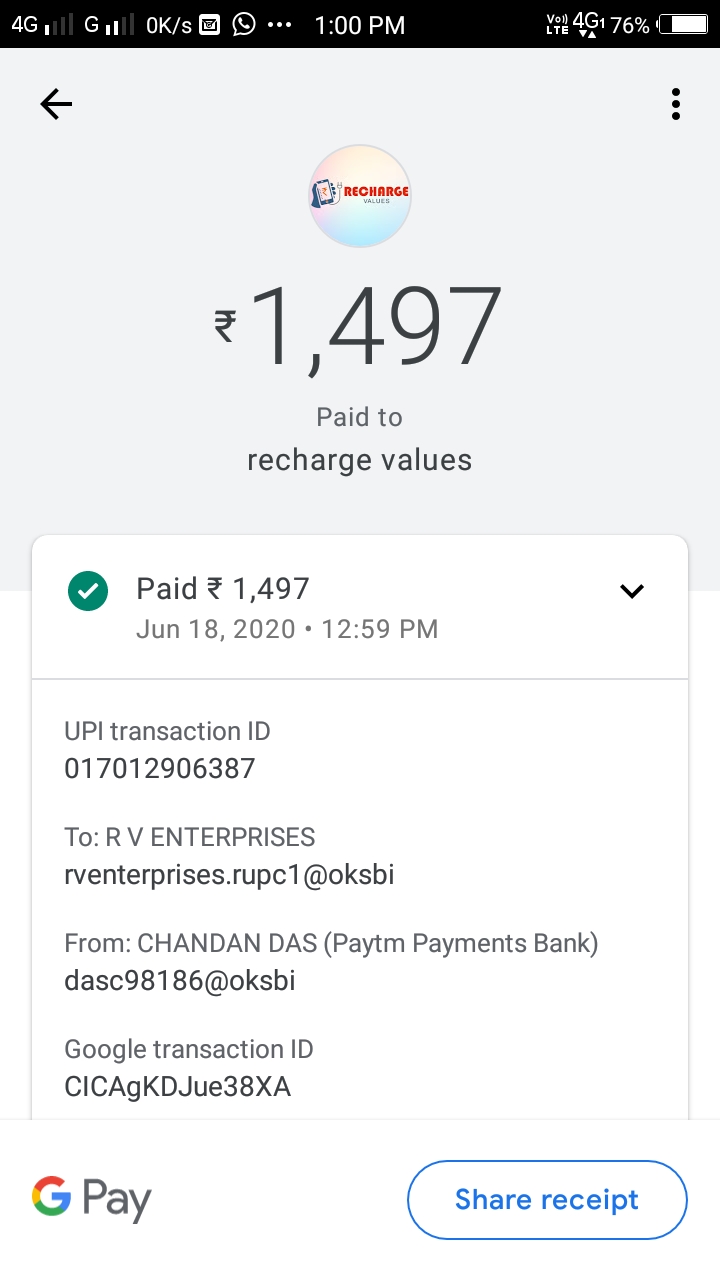Select the UPI transaction ID number
This screenshot has width=720, height=1280.
click(x=160, y=768)
